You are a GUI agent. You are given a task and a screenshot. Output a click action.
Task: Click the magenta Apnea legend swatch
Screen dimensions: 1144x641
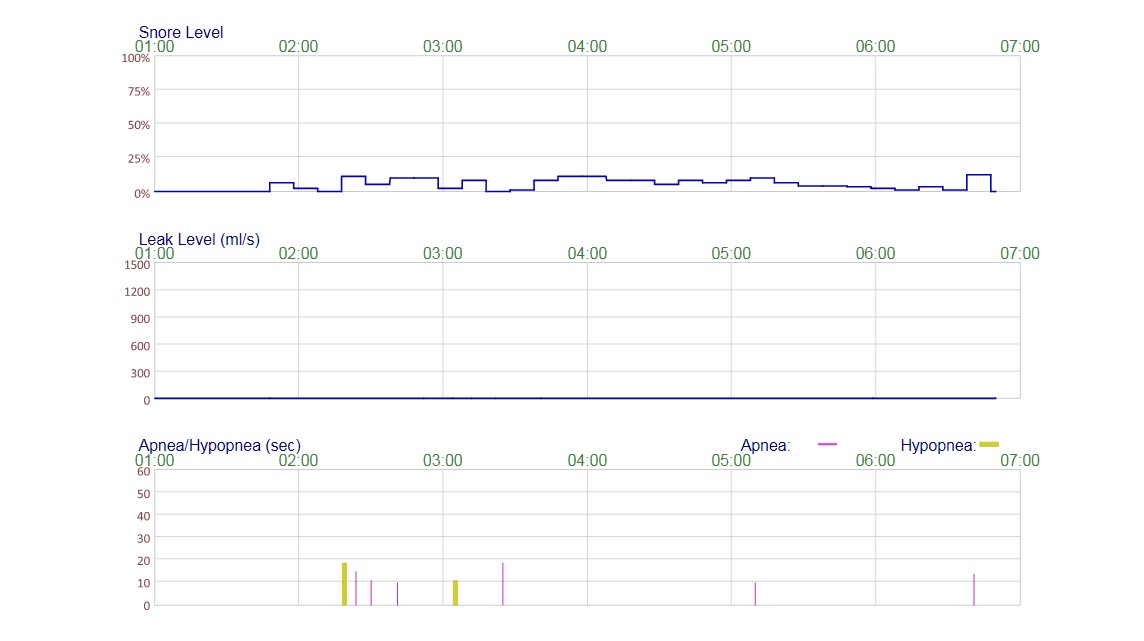tap(827, 444)
